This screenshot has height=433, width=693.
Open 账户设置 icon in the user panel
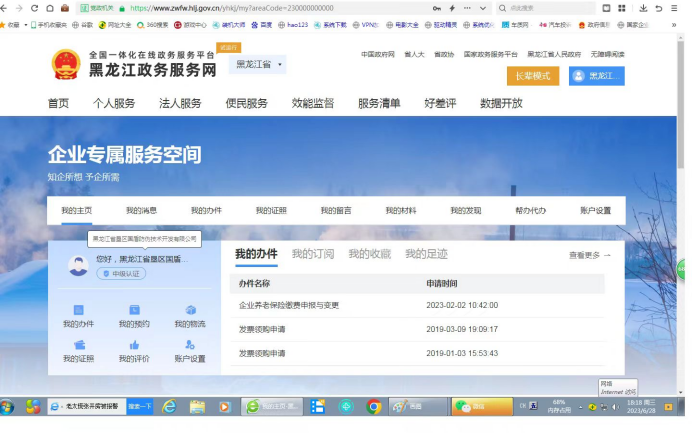190,346
